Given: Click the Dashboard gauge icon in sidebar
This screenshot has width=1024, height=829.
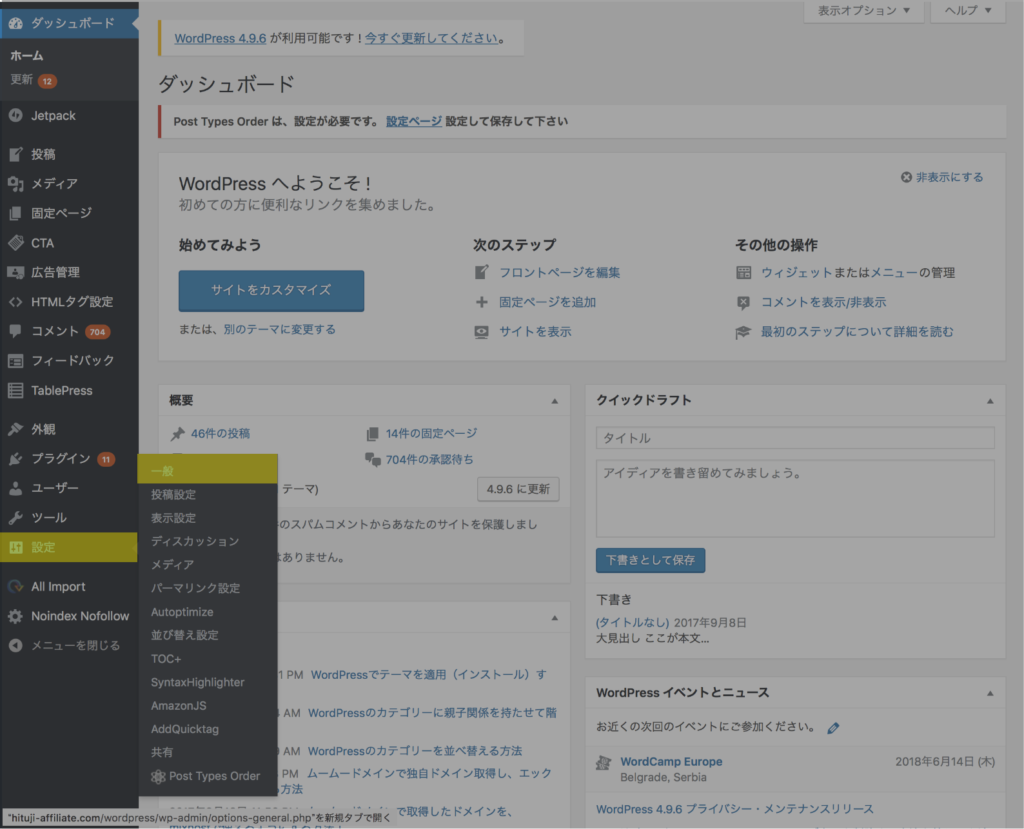Looking at the screenshot, I should 16,24.
